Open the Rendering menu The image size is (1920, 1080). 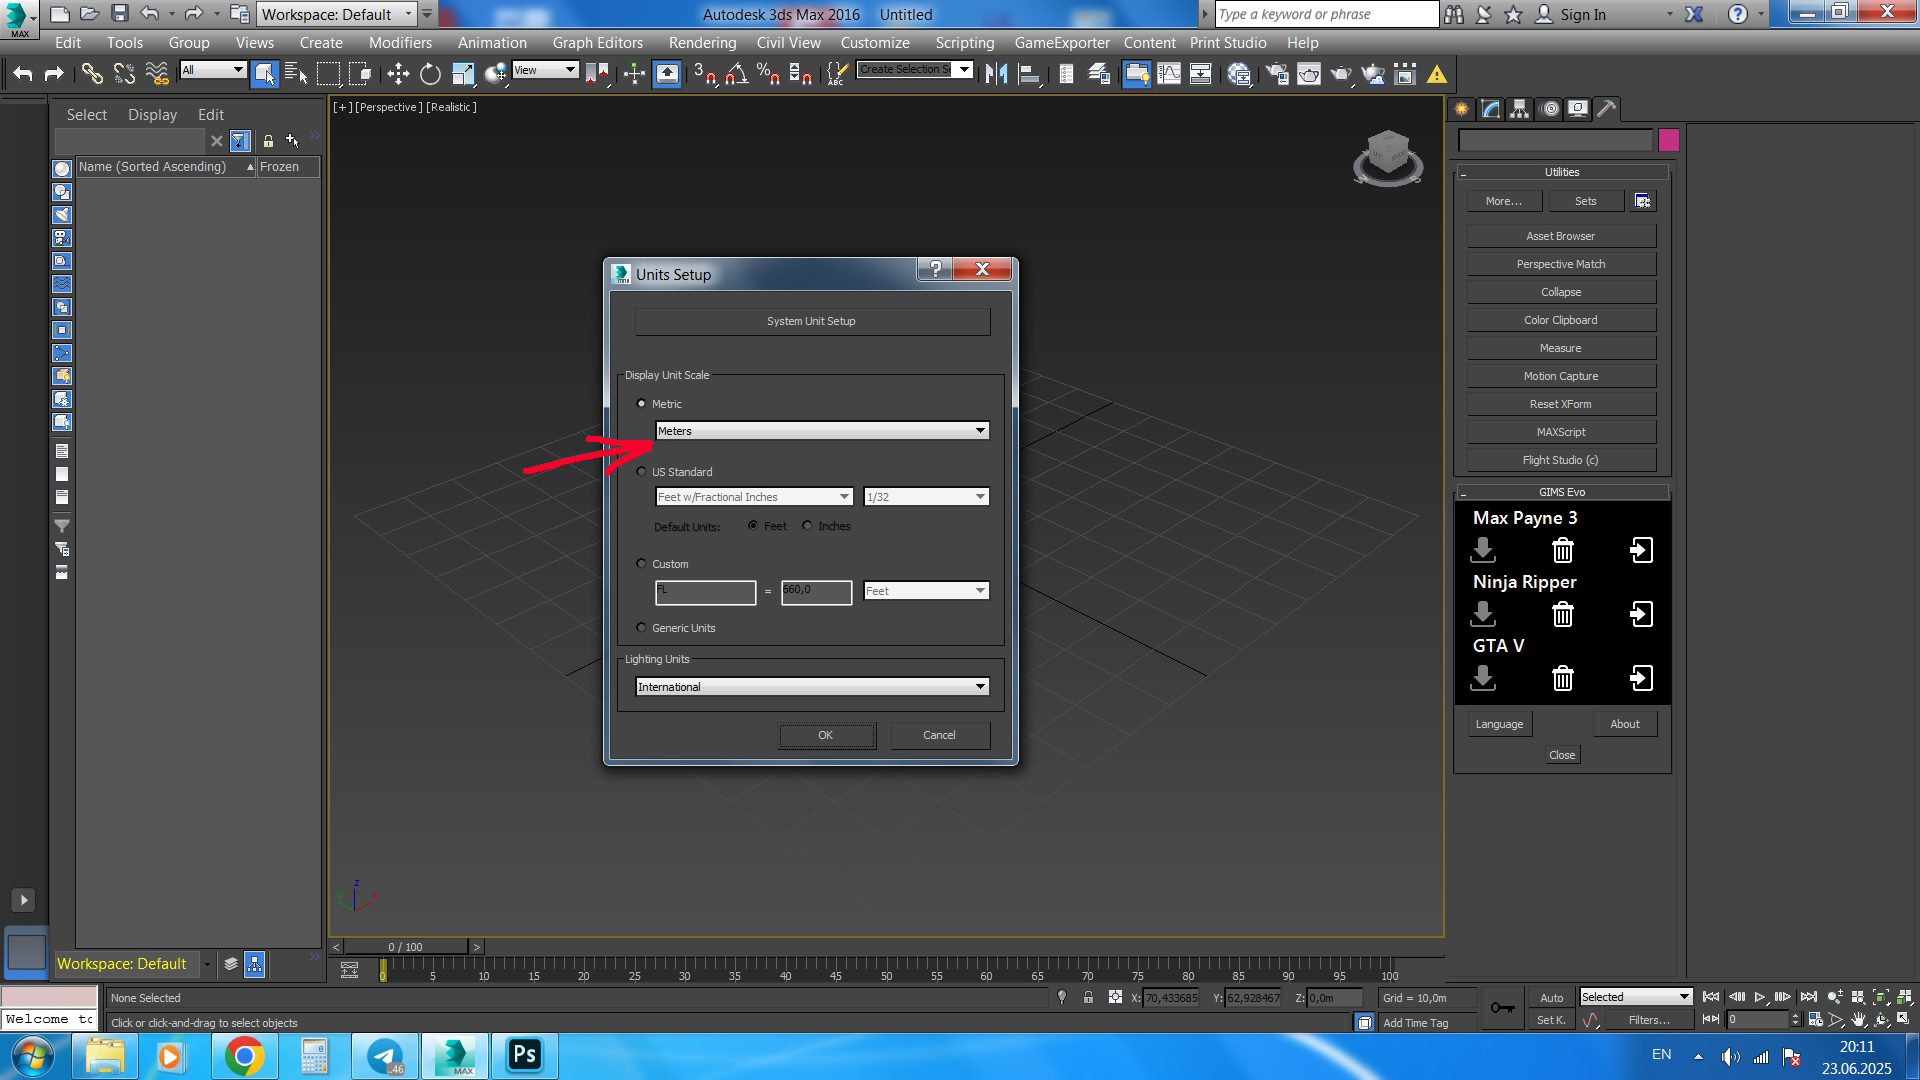point(702,43)
